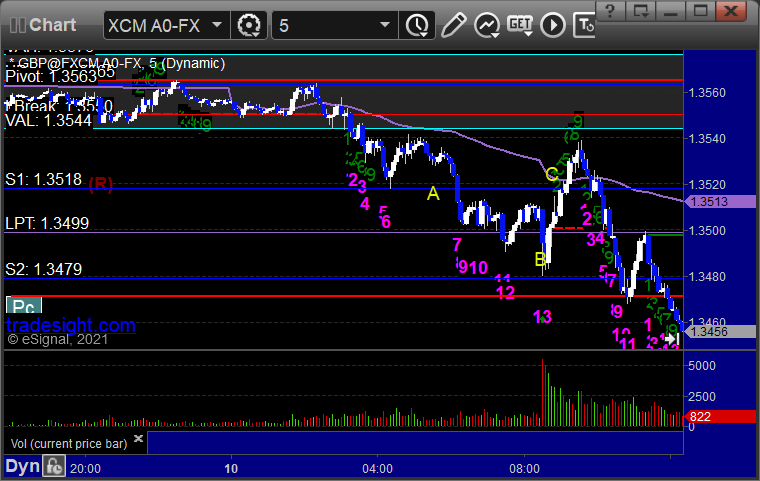Screen dimensions: 760x481
Task: Maximize the chart window
Action: pyautogui.click(x=700, y=11)
